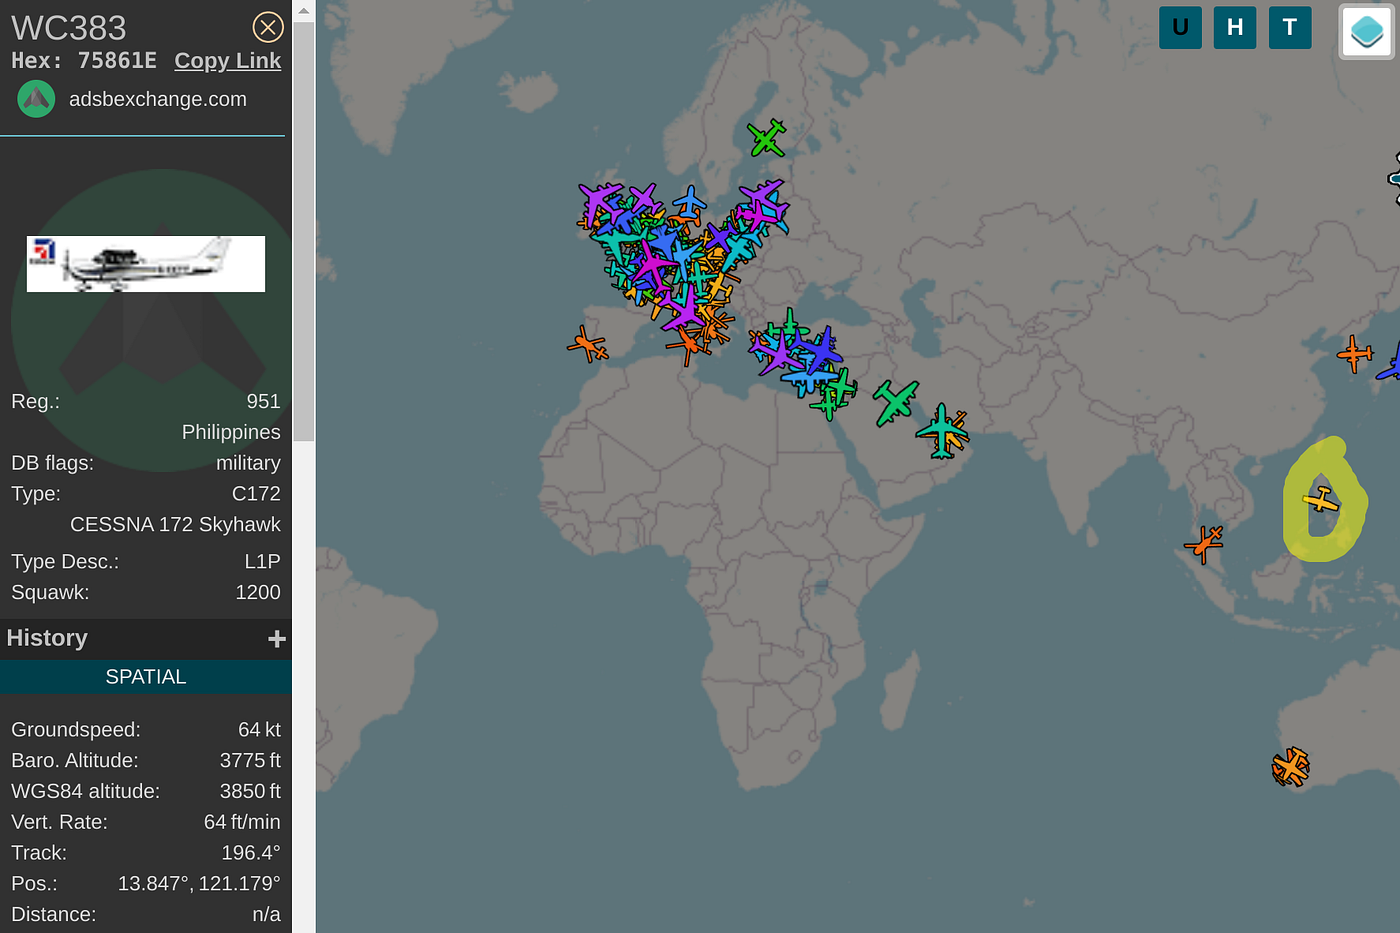Click the Squawk value 1200
Screen dimensions: 1400x933
pos(258,593)
